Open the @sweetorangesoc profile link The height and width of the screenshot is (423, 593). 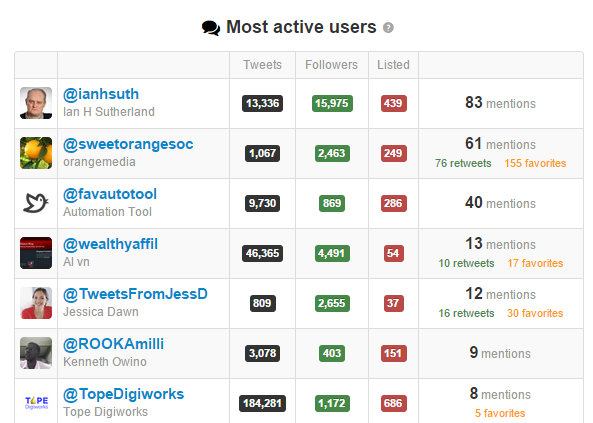click(x=128, y=144)
